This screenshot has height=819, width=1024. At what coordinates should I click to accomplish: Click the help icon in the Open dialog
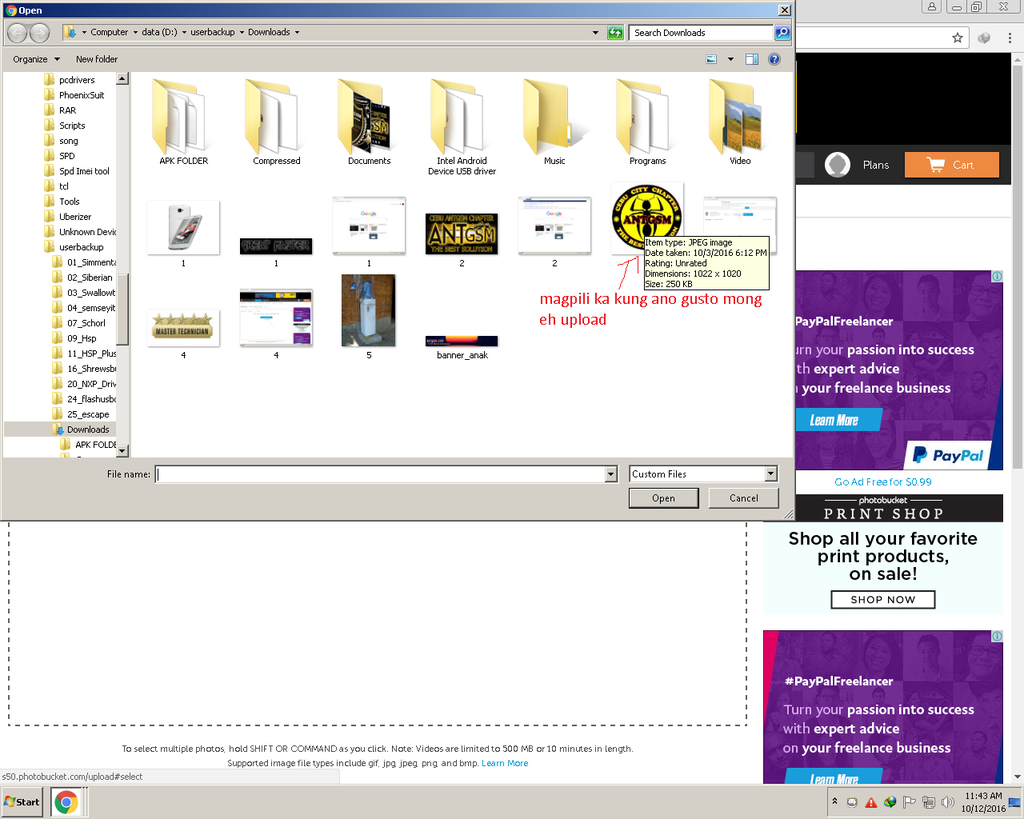point(774,59)
